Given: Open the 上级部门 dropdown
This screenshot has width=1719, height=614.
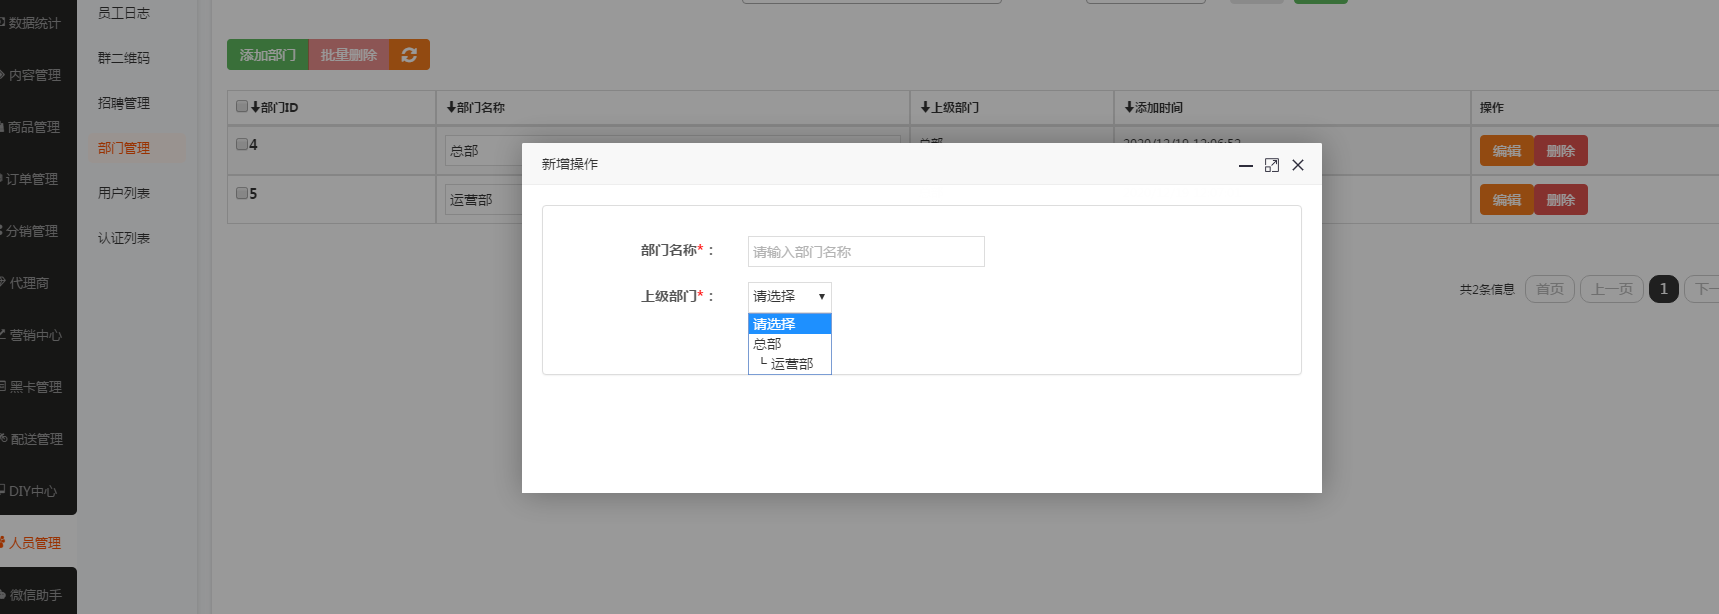Looking at the screenshot, I should [789, 296].
